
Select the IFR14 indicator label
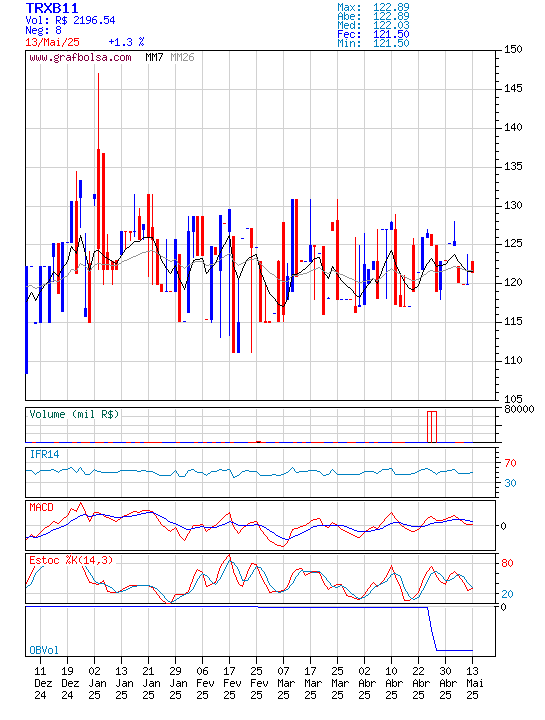point(45,454)
